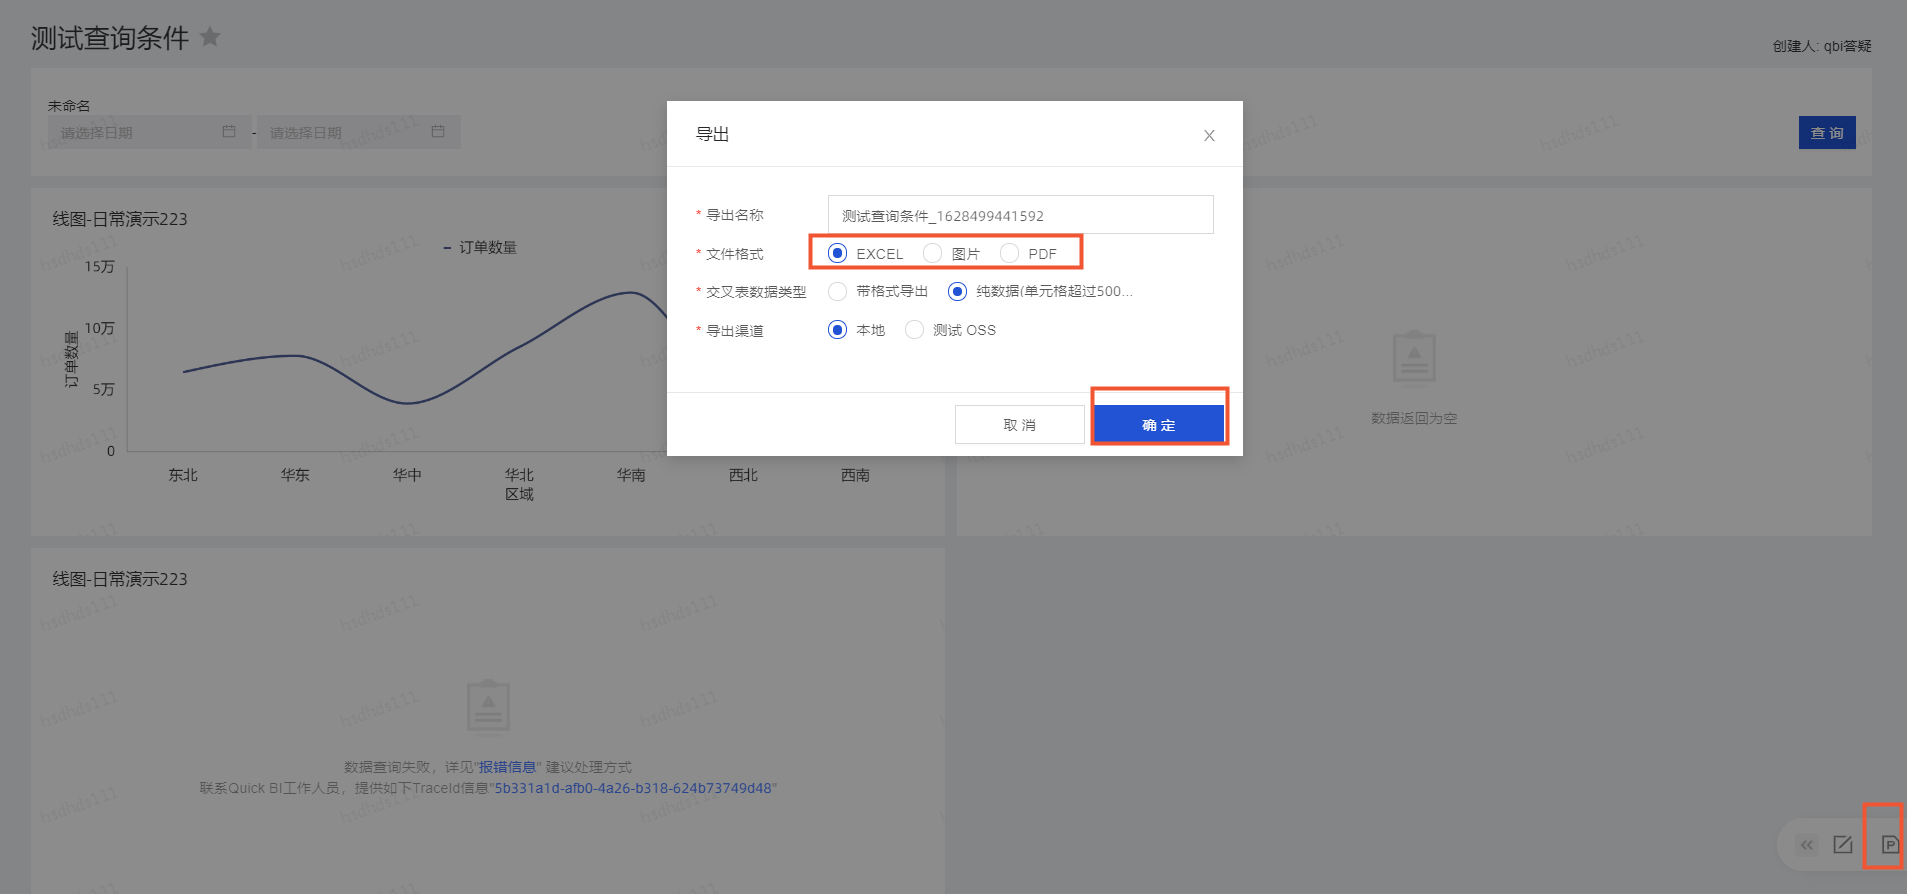Choose 纯数据 crosstab data type option
Image resolution: width=1907 pixels, height=894 pixels.
[958, 291]
